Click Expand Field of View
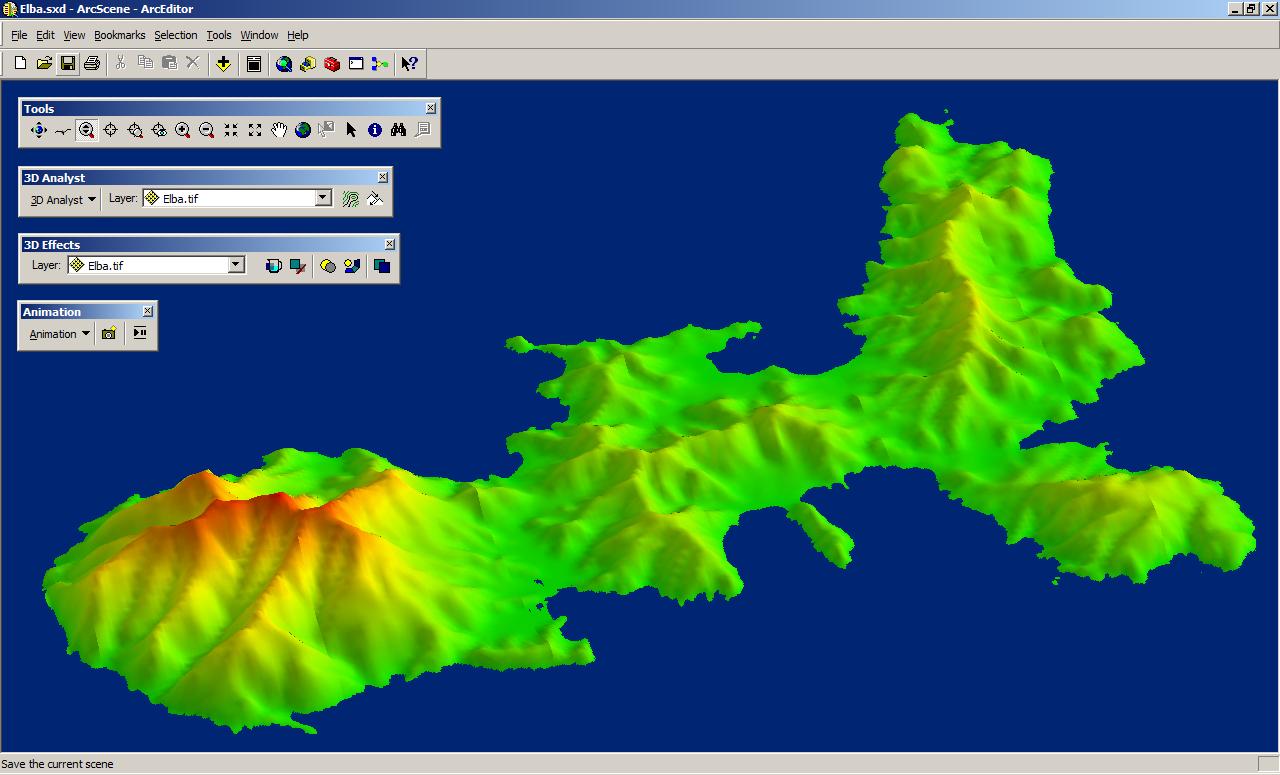 pos(254,130)
